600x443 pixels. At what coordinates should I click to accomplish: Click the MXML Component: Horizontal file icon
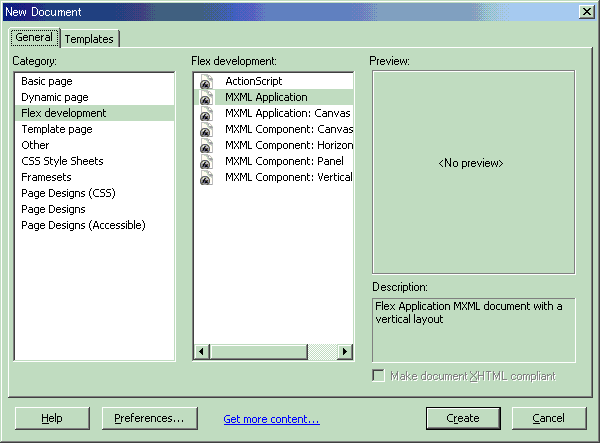tap(206, 146)
